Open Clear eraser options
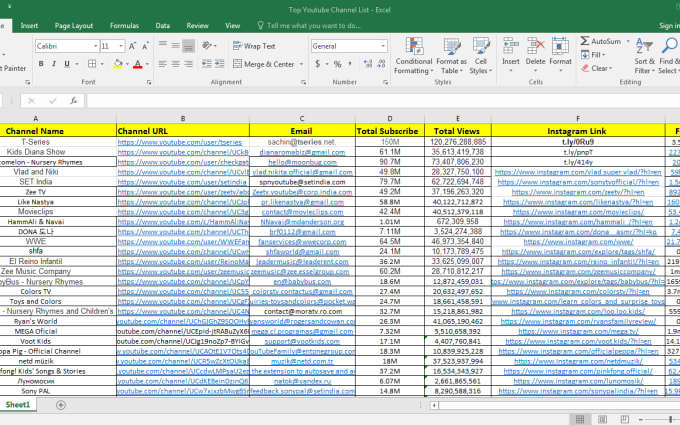Image resolution: width=680 pixels, height=425 pixels. pos(596,68)
